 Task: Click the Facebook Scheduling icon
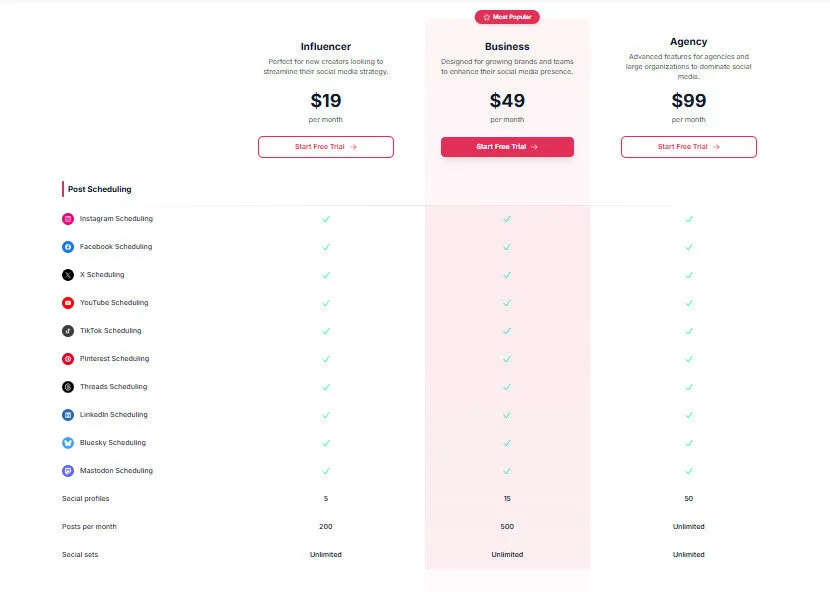pyautogui.click(x=68, y=246)
